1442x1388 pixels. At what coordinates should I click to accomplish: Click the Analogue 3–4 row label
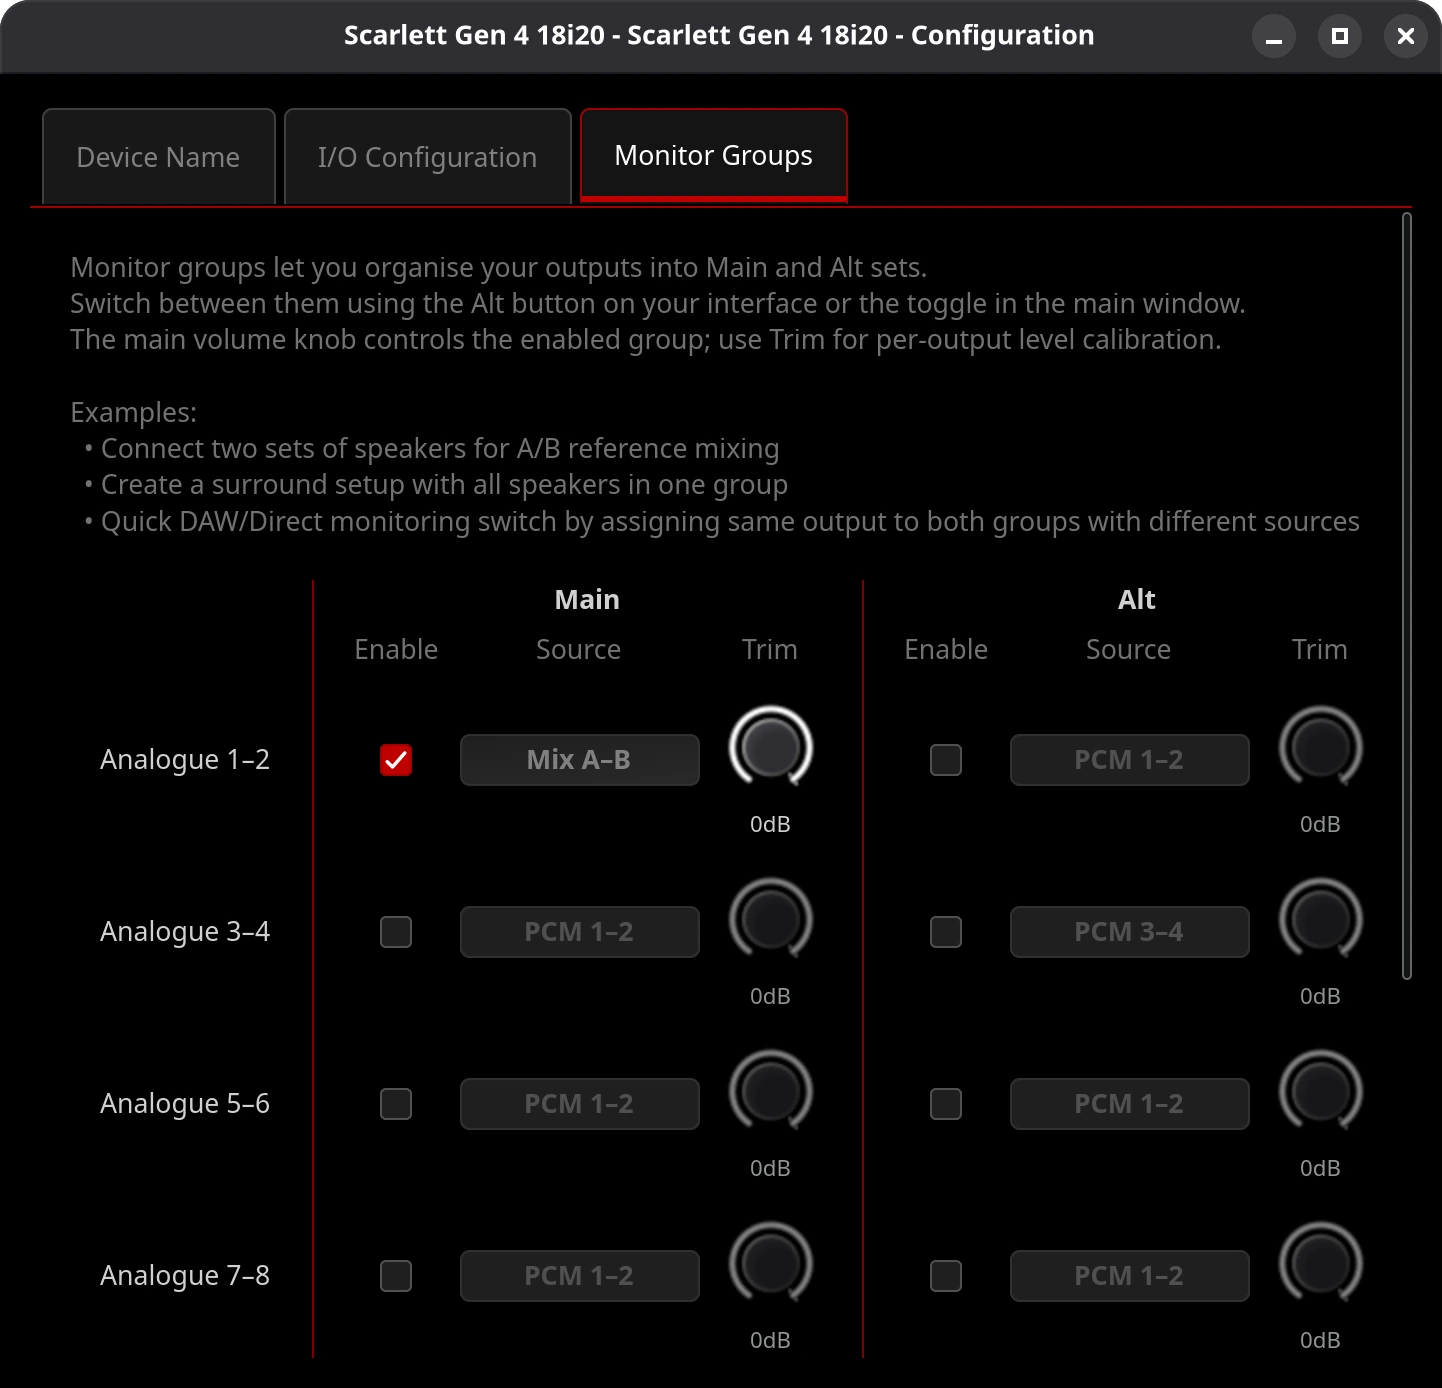[x=185, y=932]
